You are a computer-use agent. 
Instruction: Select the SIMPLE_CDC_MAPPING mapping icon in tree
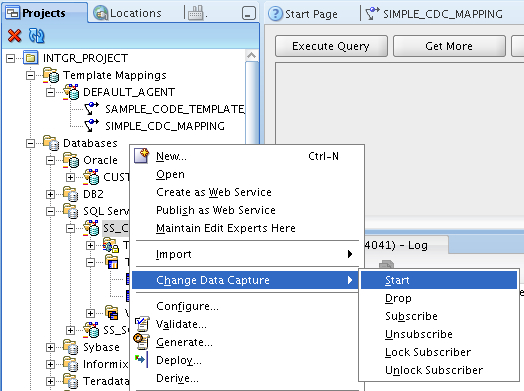coord(91,126)
